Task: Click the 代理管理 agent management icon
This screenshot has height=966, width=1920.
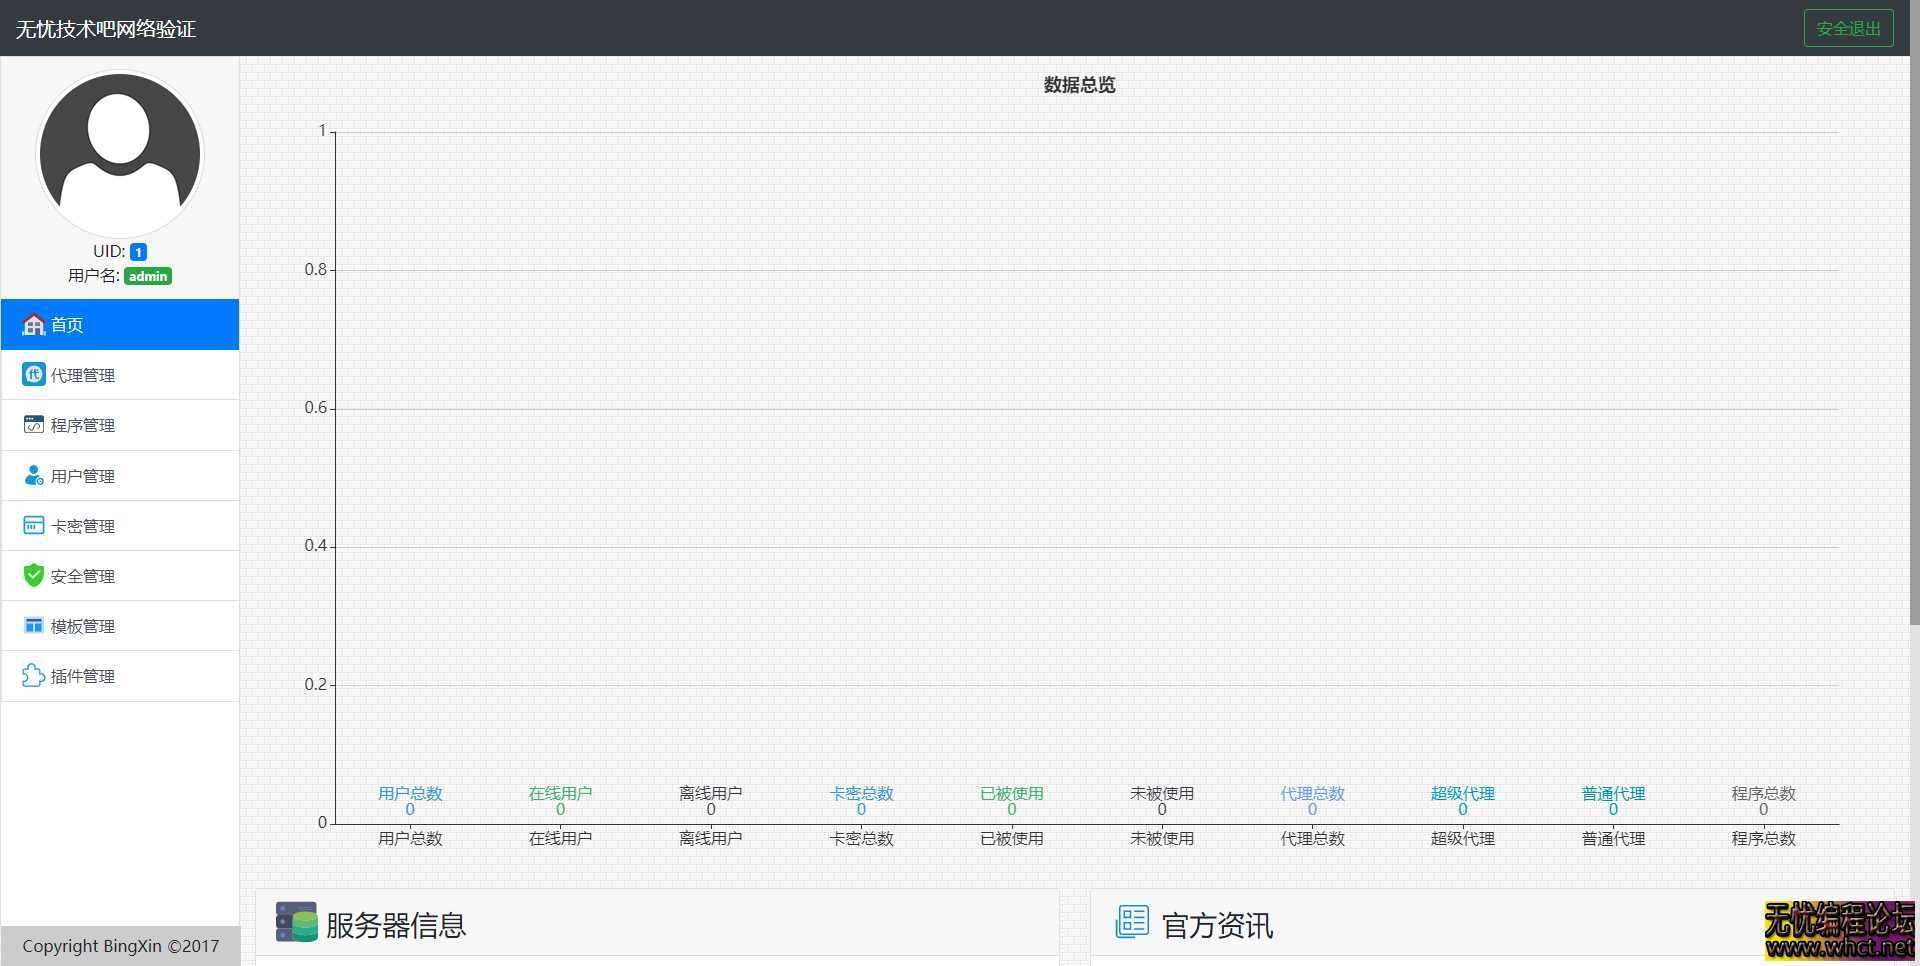Action: pos(33,374)
